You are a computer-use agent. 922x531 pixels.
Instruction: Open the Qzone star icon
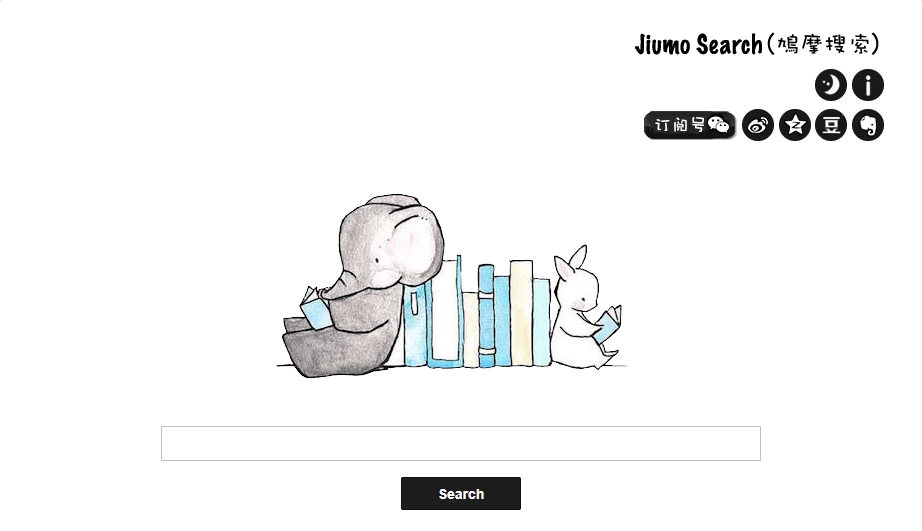click(x=795, y=125)
